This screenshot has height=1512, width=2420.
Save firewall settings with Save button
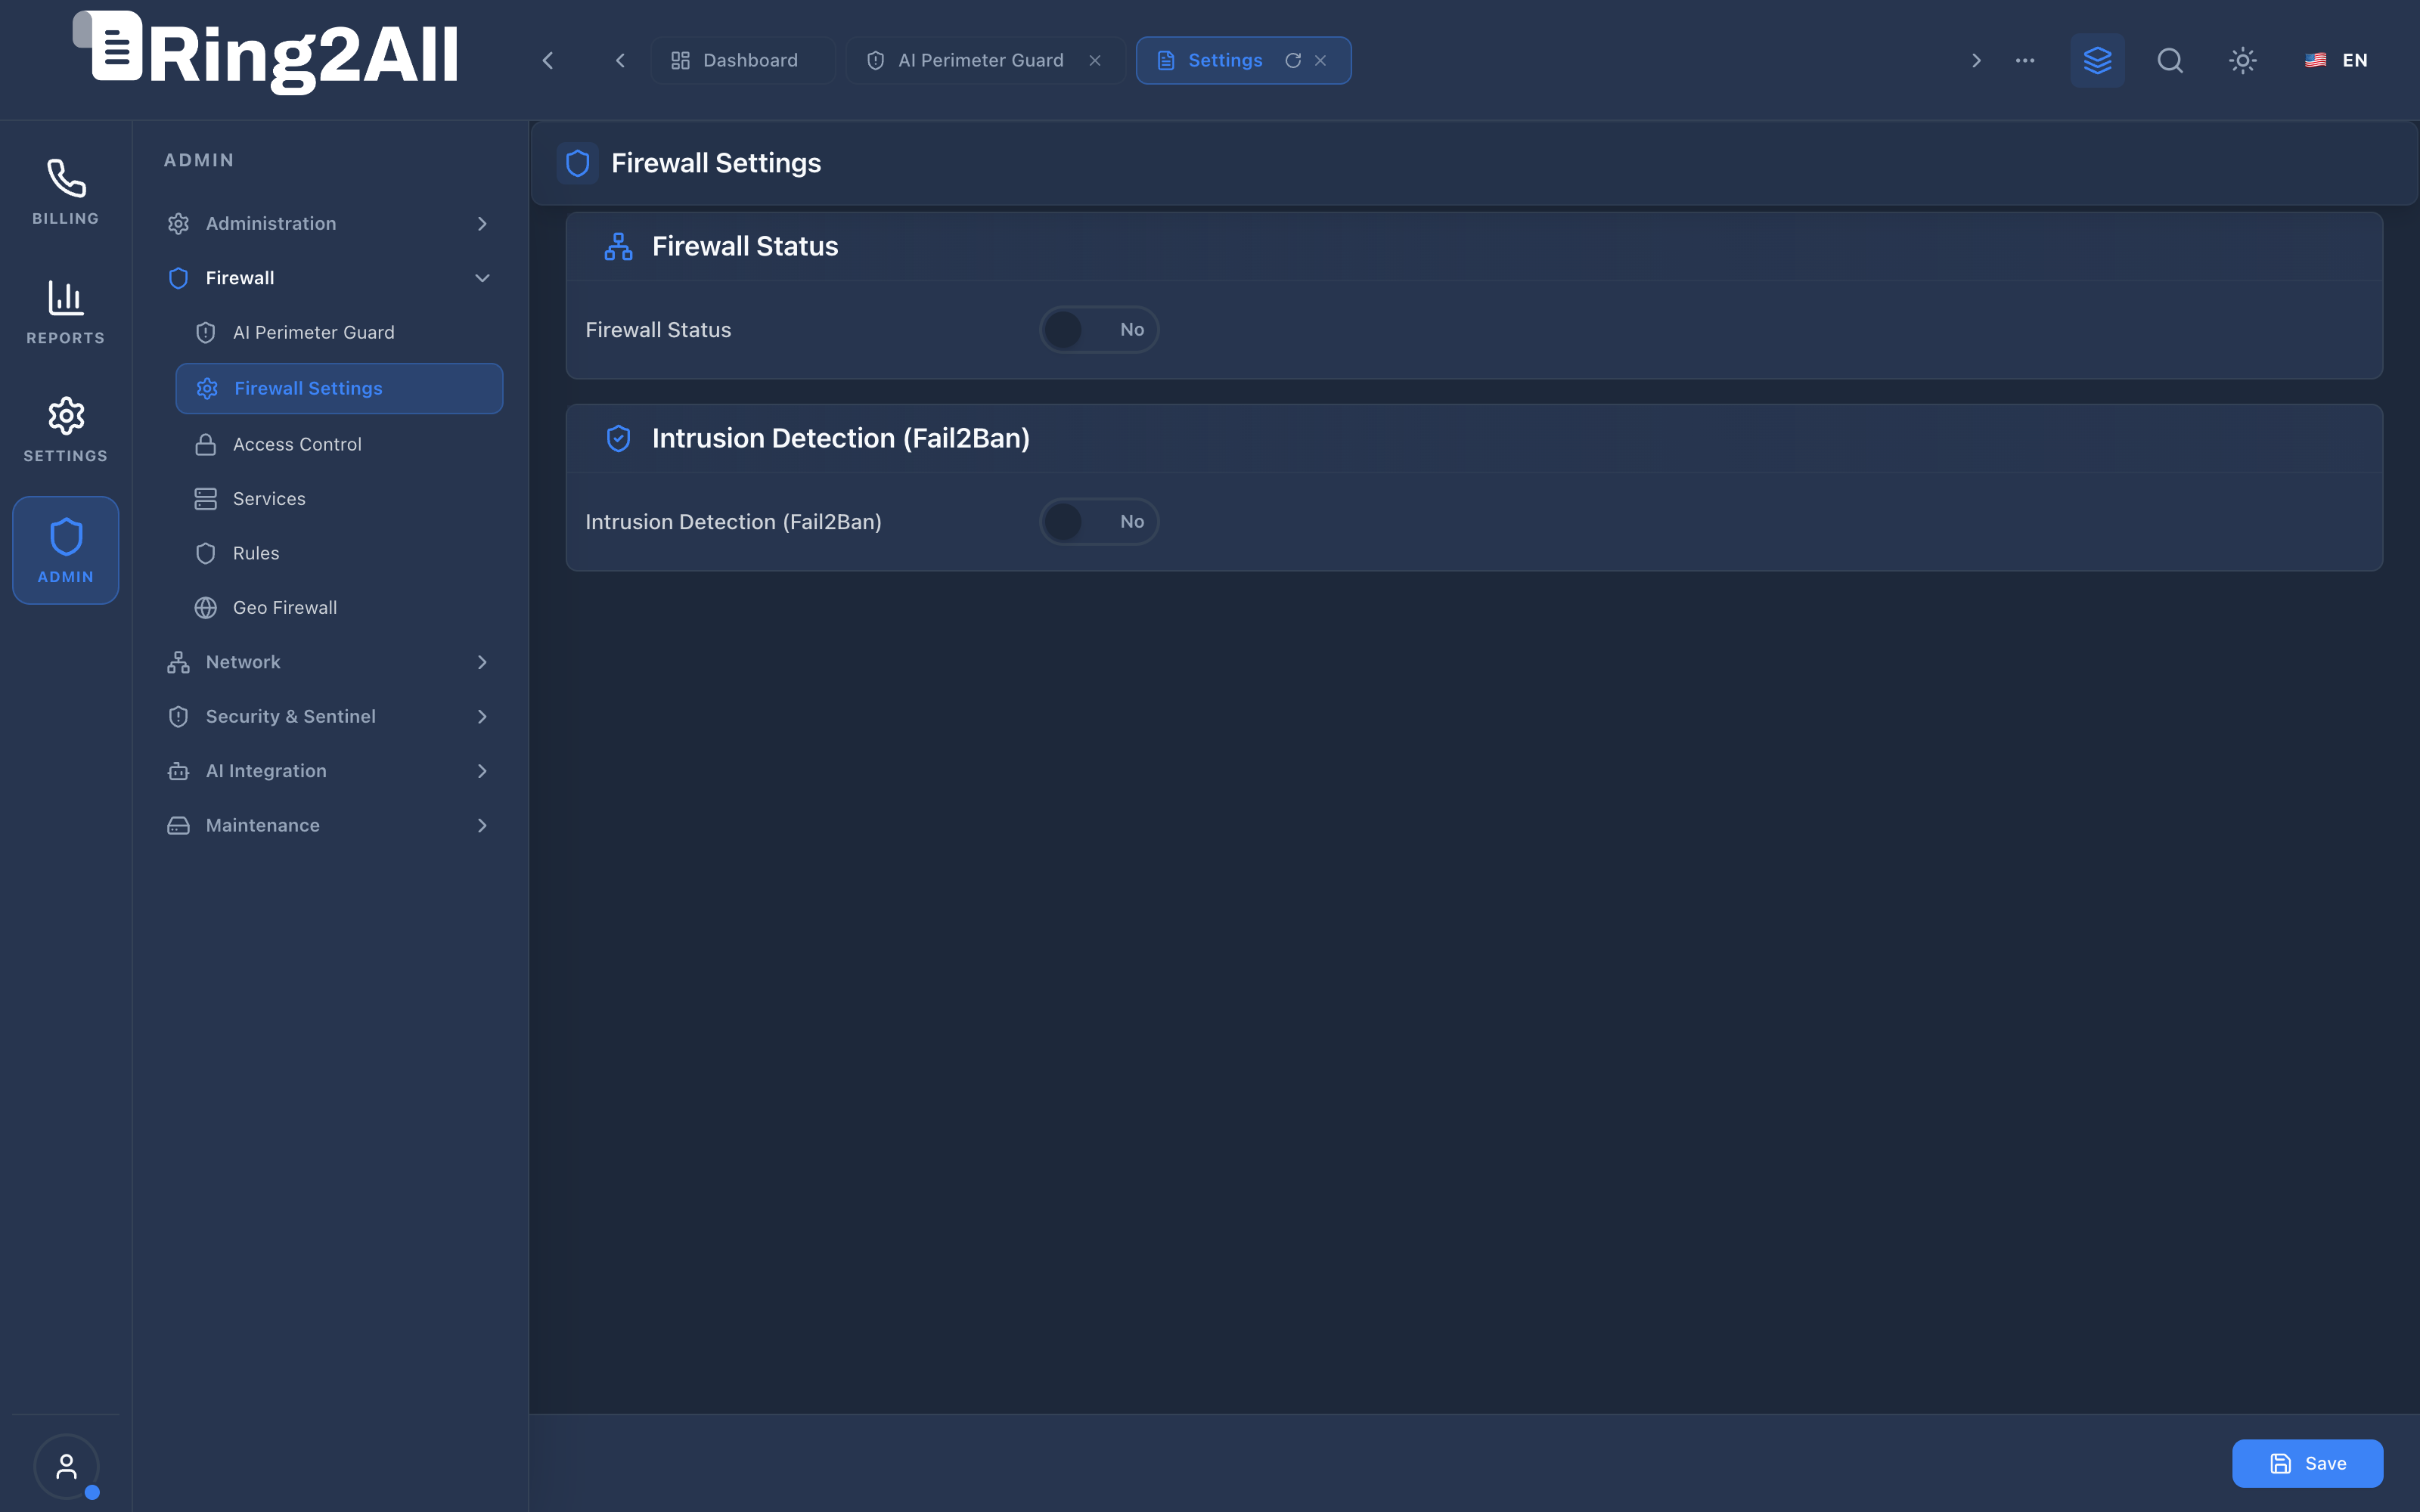pyautogui.click(x=2307, y=1463)
